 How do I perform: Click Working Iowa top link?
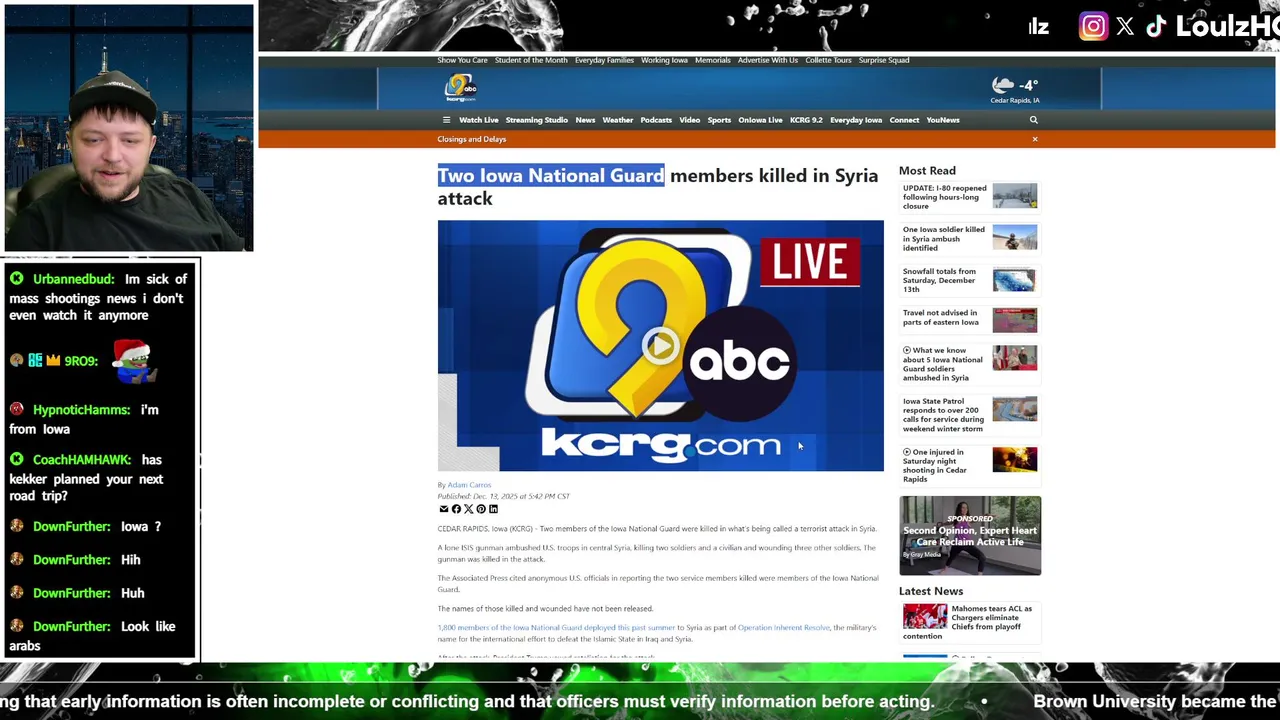coord(664,60)
